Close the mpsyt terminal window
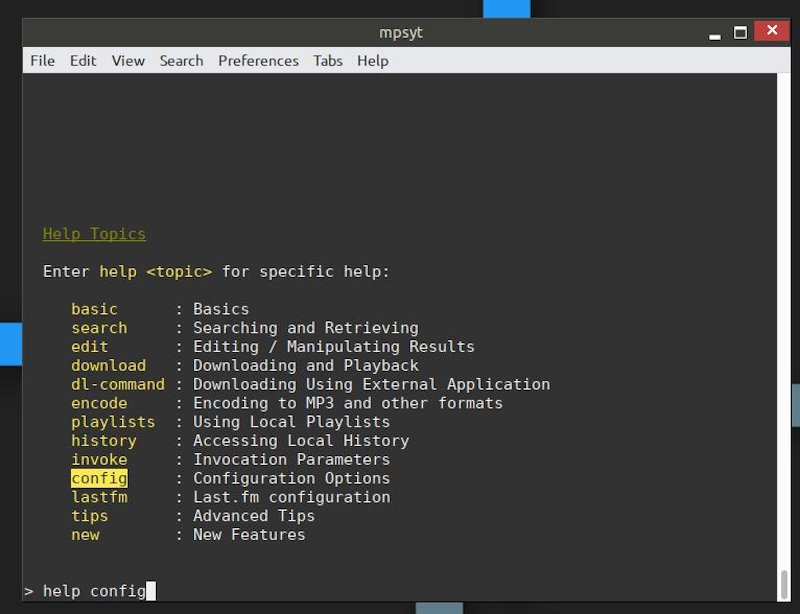The width and height of the screenshot is (800, 614). click(x=771, y=32)
